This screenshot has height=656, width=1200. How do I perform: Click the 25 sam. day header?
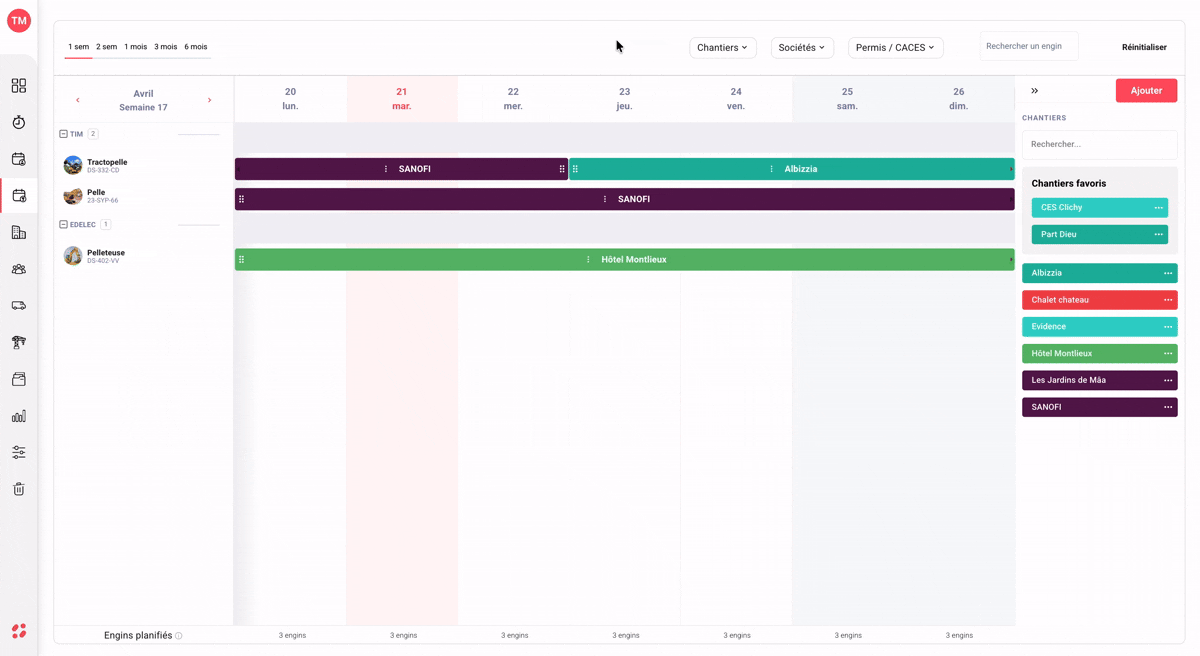[847, 99]
